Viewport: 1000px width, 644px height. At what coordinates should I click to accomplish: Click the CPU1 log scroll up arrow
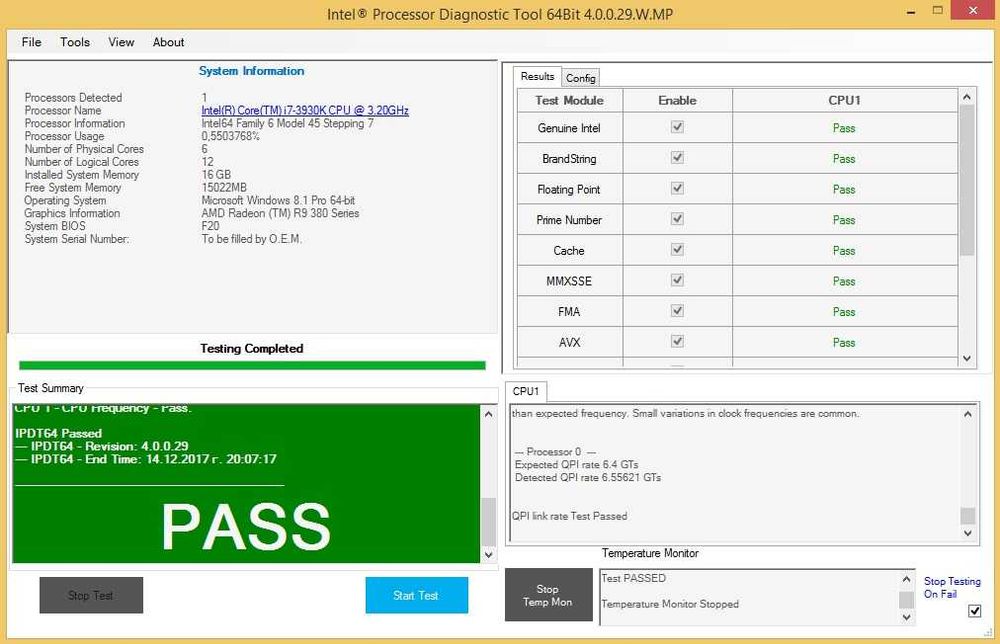(x=967, y=414)
